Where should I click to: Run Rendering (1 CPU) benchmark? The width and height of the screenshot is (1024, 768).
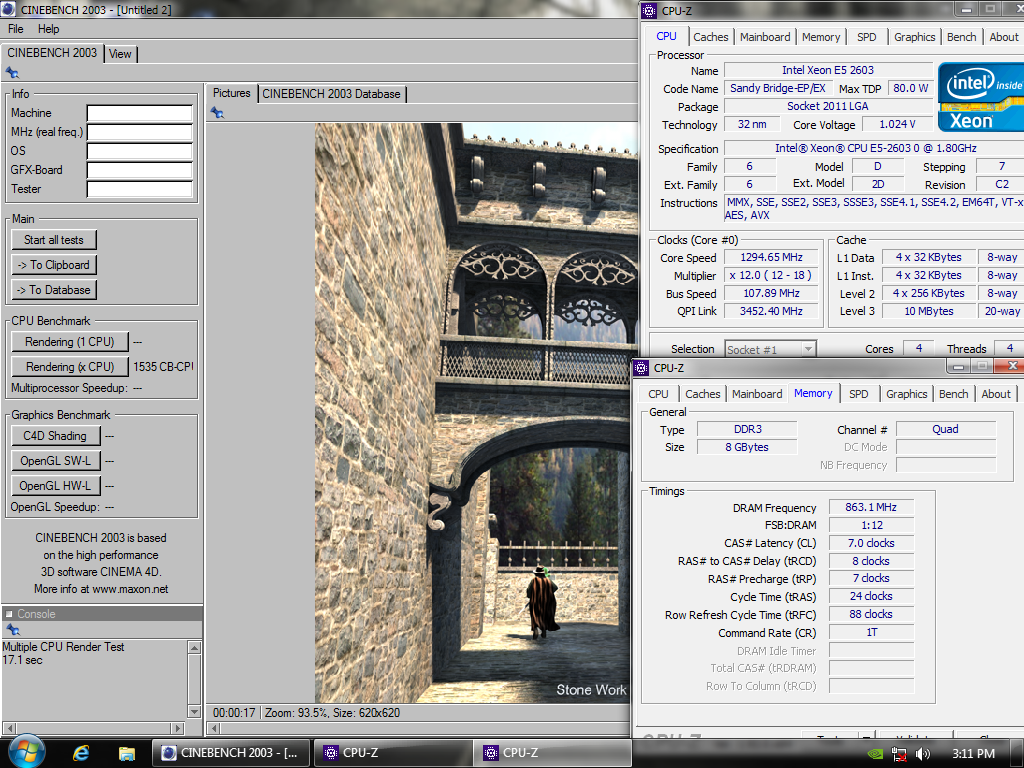click(69, 342)
